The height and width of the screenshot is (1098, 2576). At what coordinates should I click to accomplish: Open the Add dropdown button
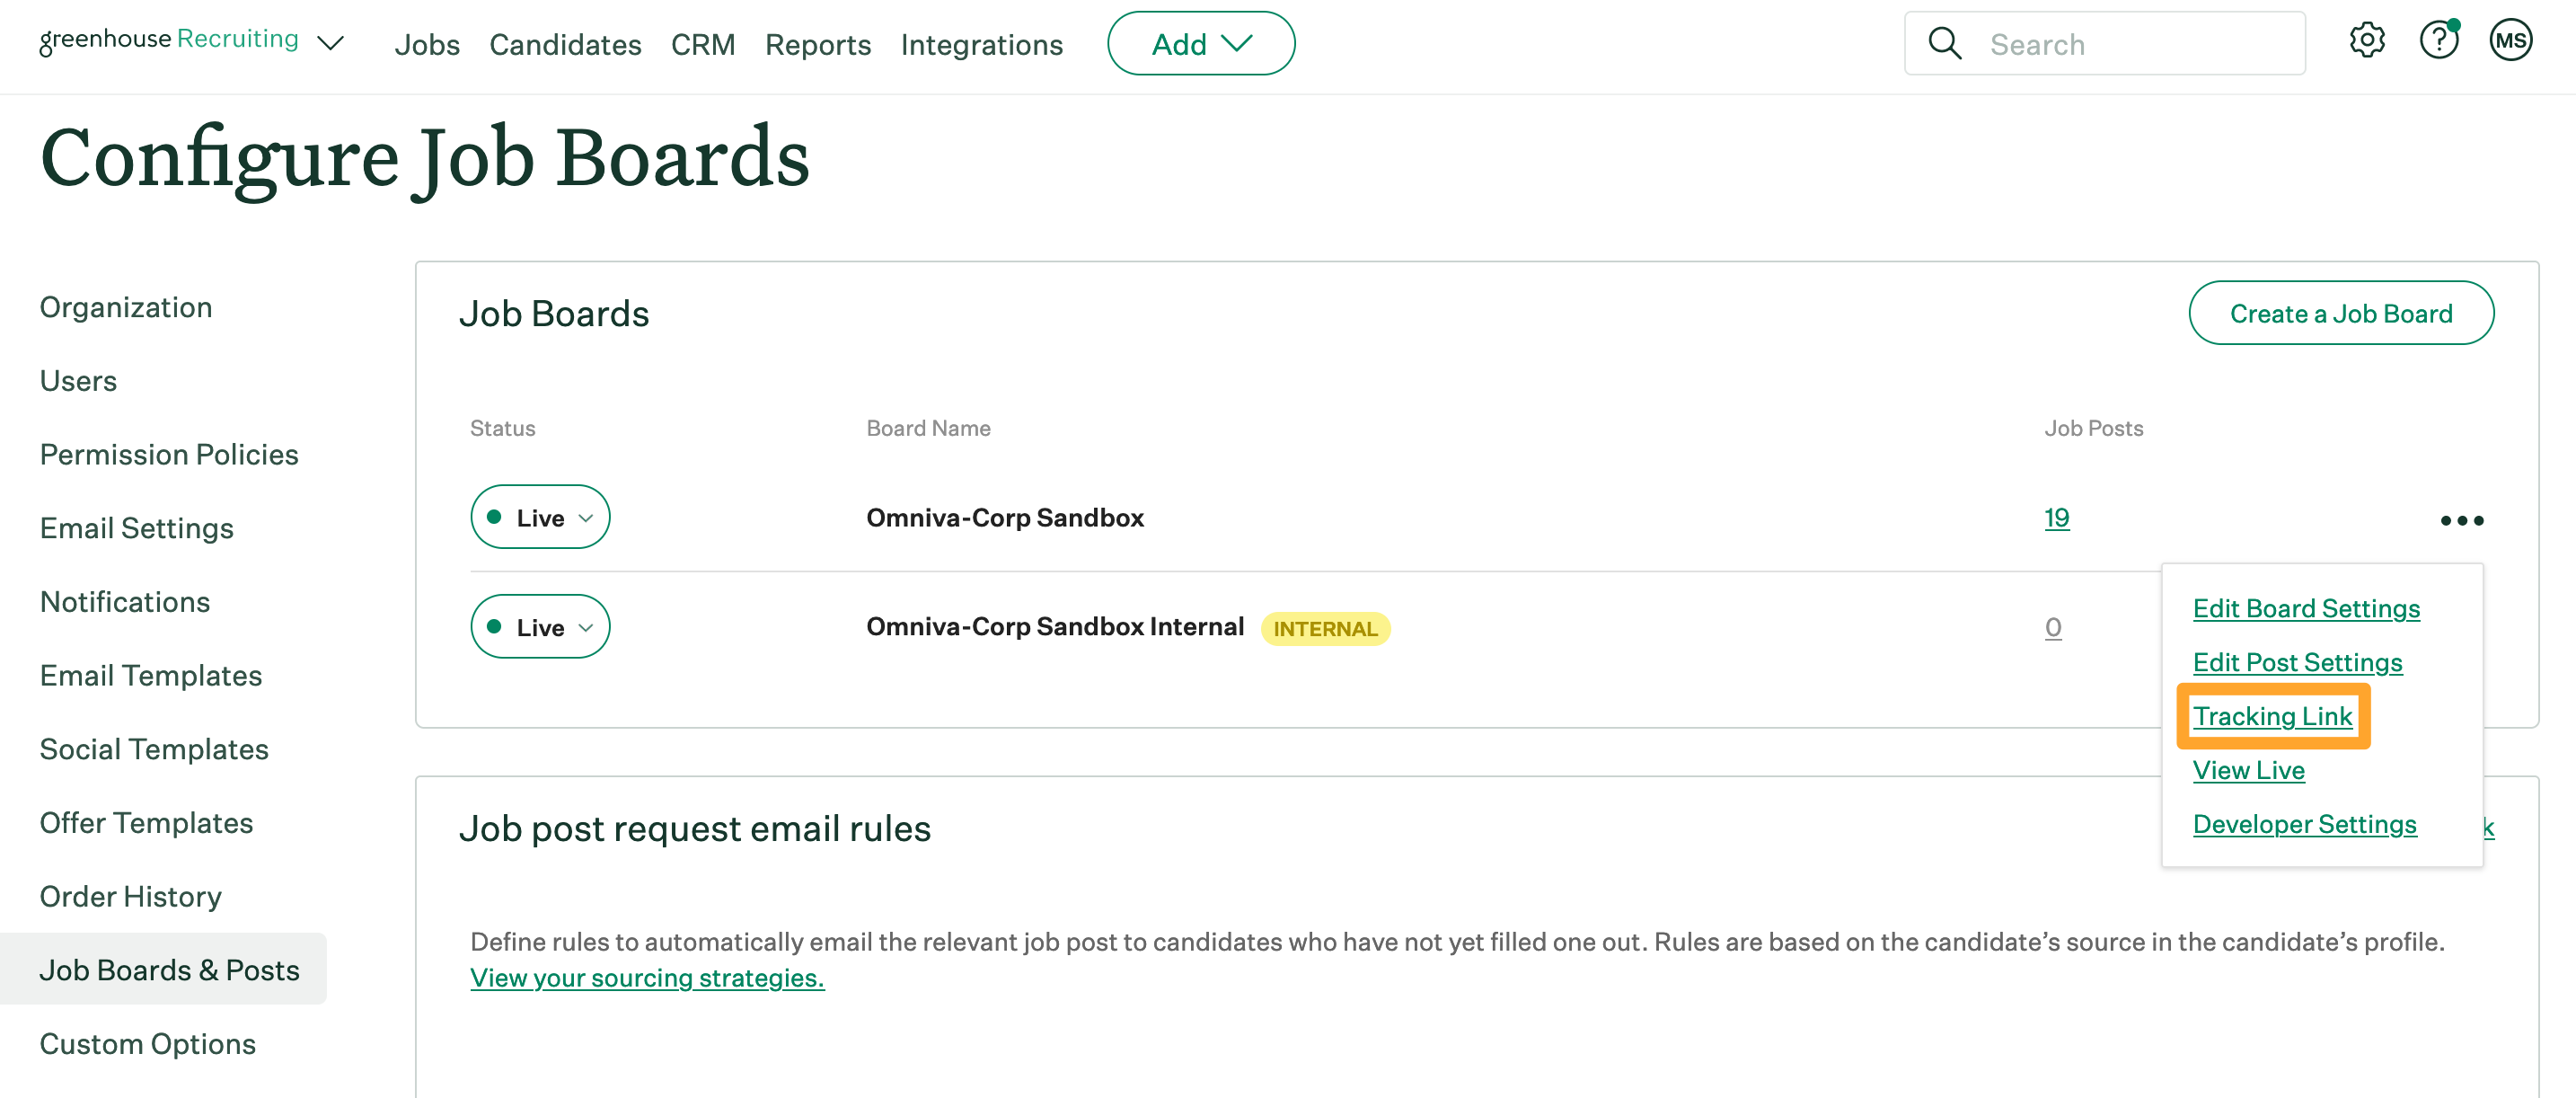point(1201,44)
